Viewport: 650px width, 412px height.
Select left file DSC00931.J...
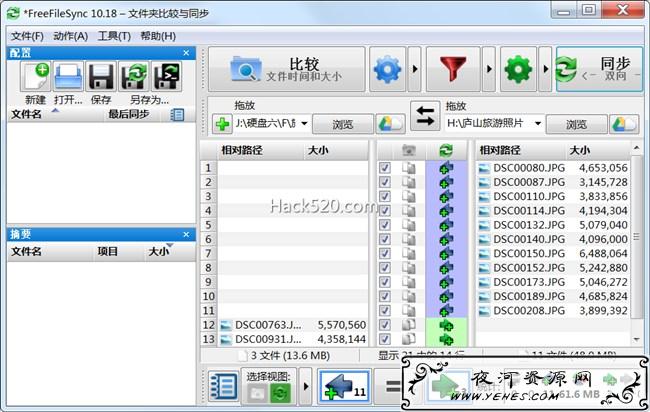click(x=268, y=339)
